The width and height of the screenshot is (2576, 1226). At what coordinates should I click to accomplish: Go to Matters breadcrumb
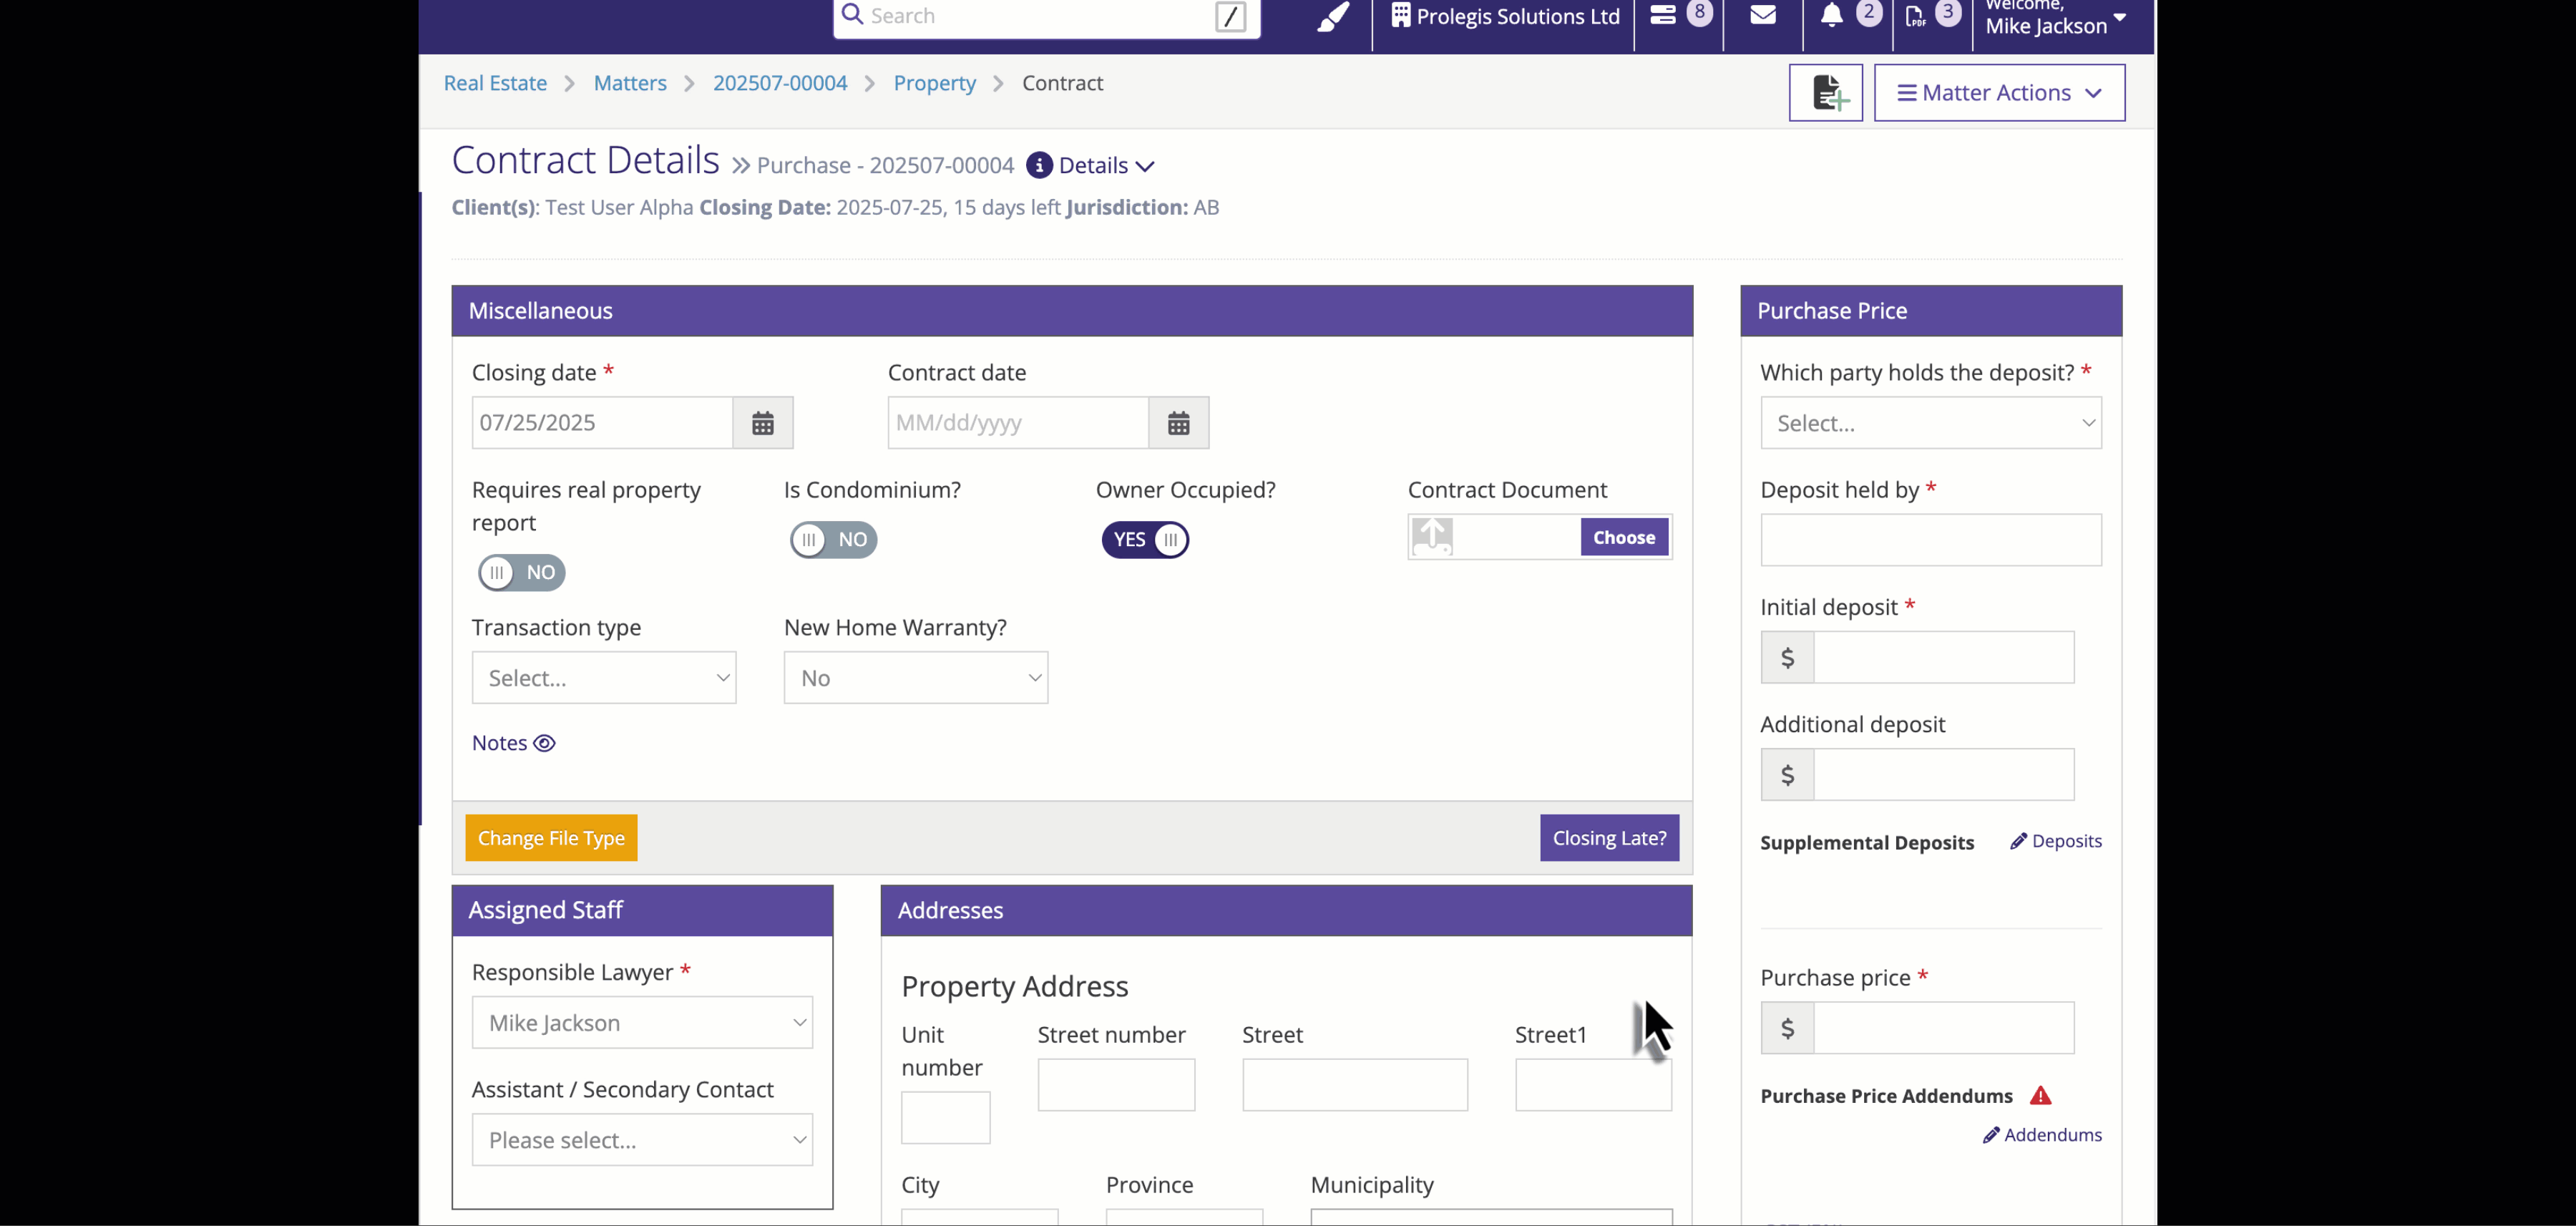click(629, 83)
